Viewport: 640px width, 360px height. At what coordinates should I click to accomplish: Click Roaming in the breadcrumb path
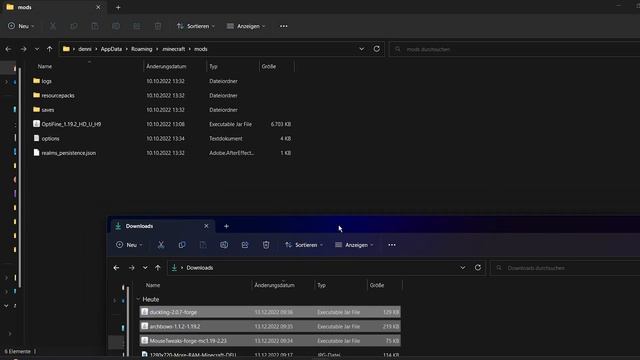pyautogui.click(x=142, y=49)
